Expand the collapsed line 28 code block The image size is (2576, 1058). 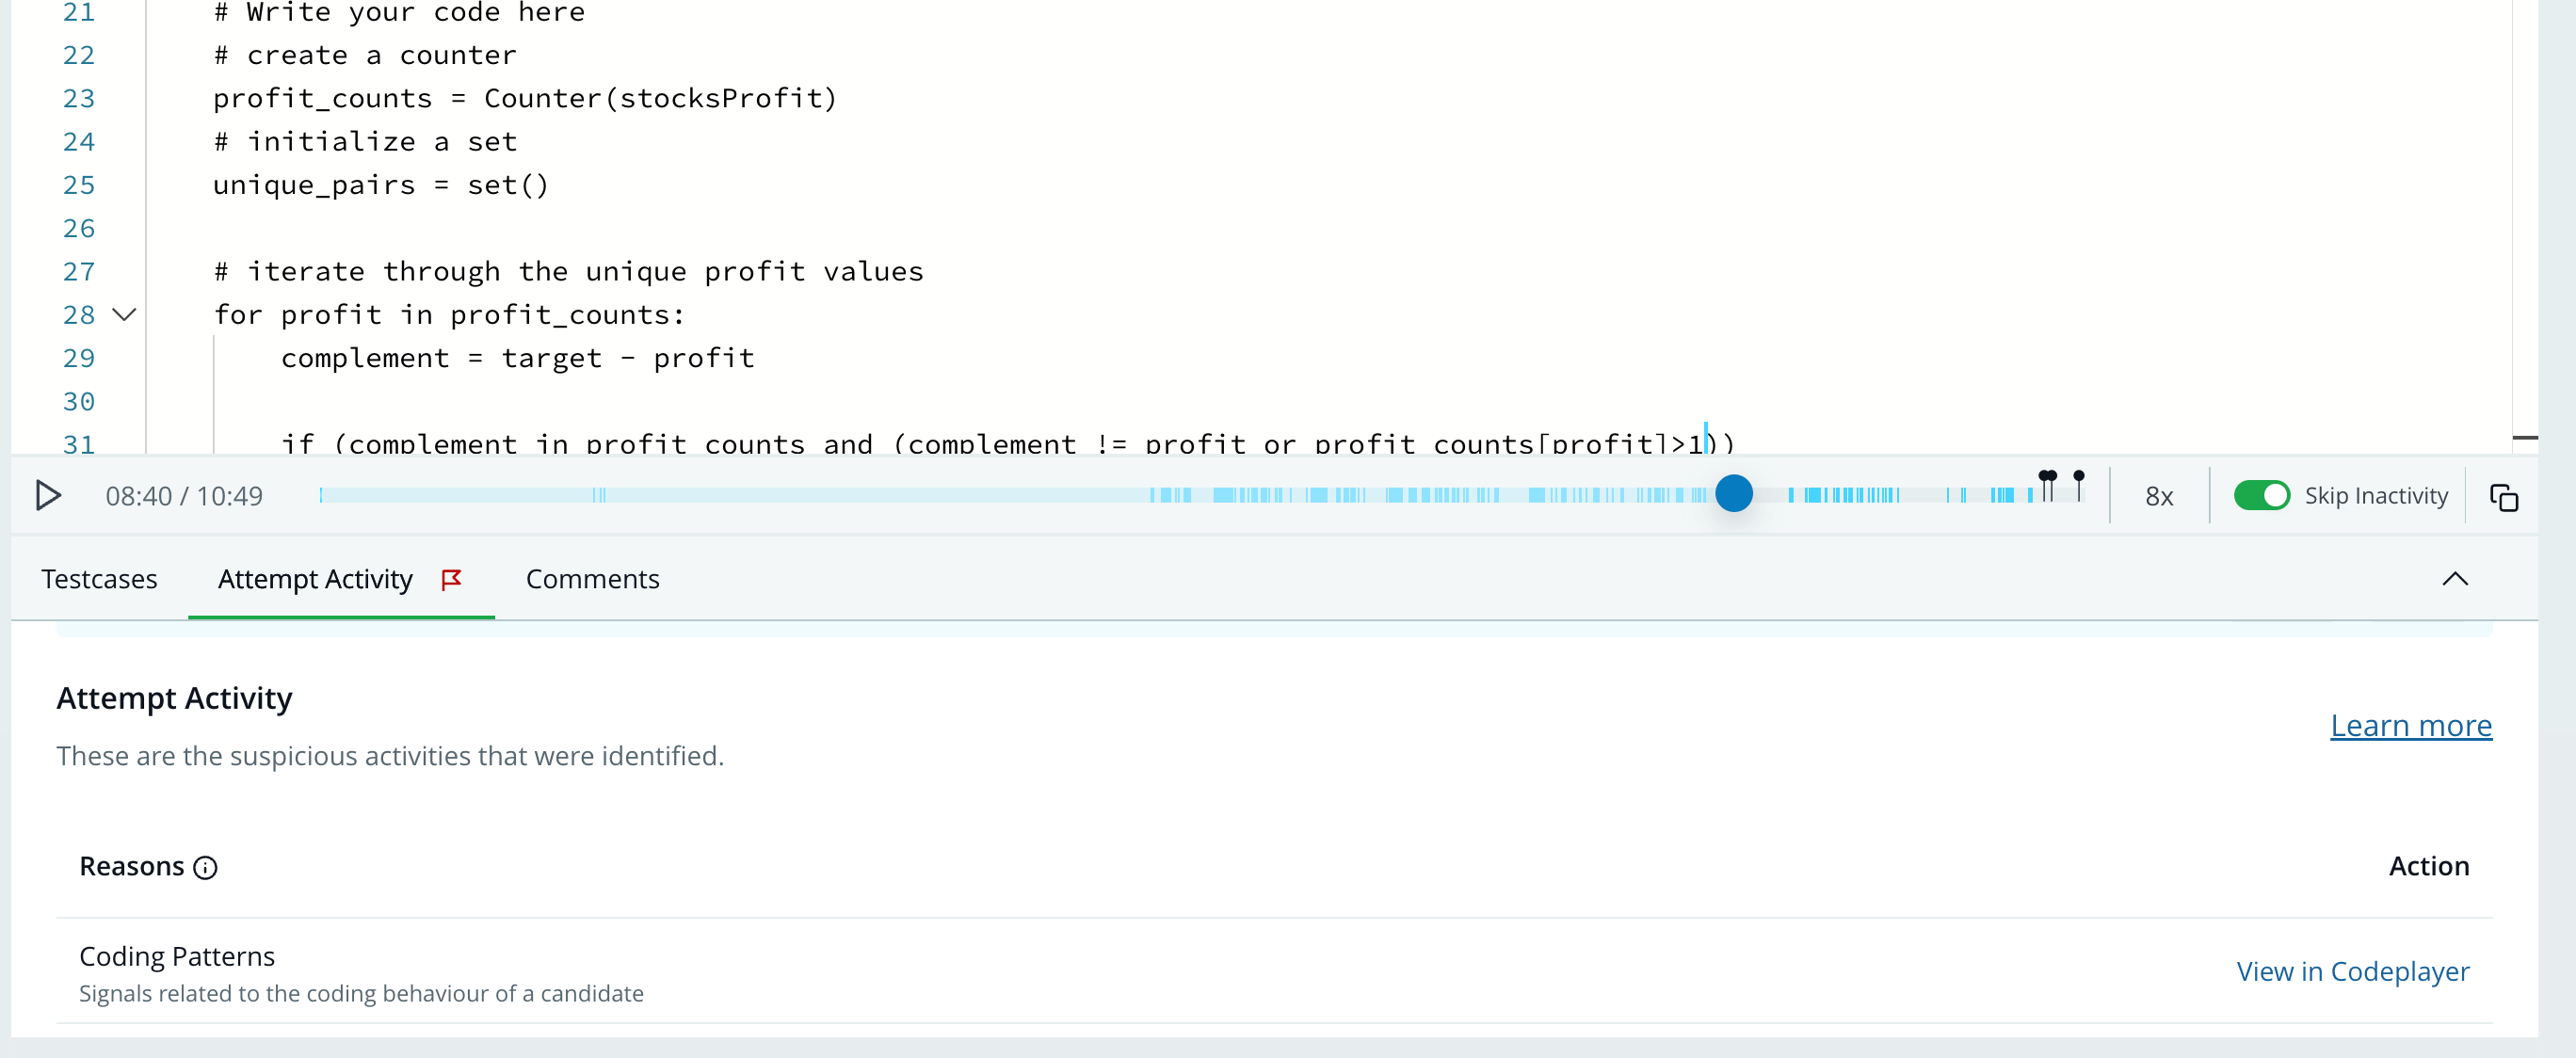pos(121,313)
